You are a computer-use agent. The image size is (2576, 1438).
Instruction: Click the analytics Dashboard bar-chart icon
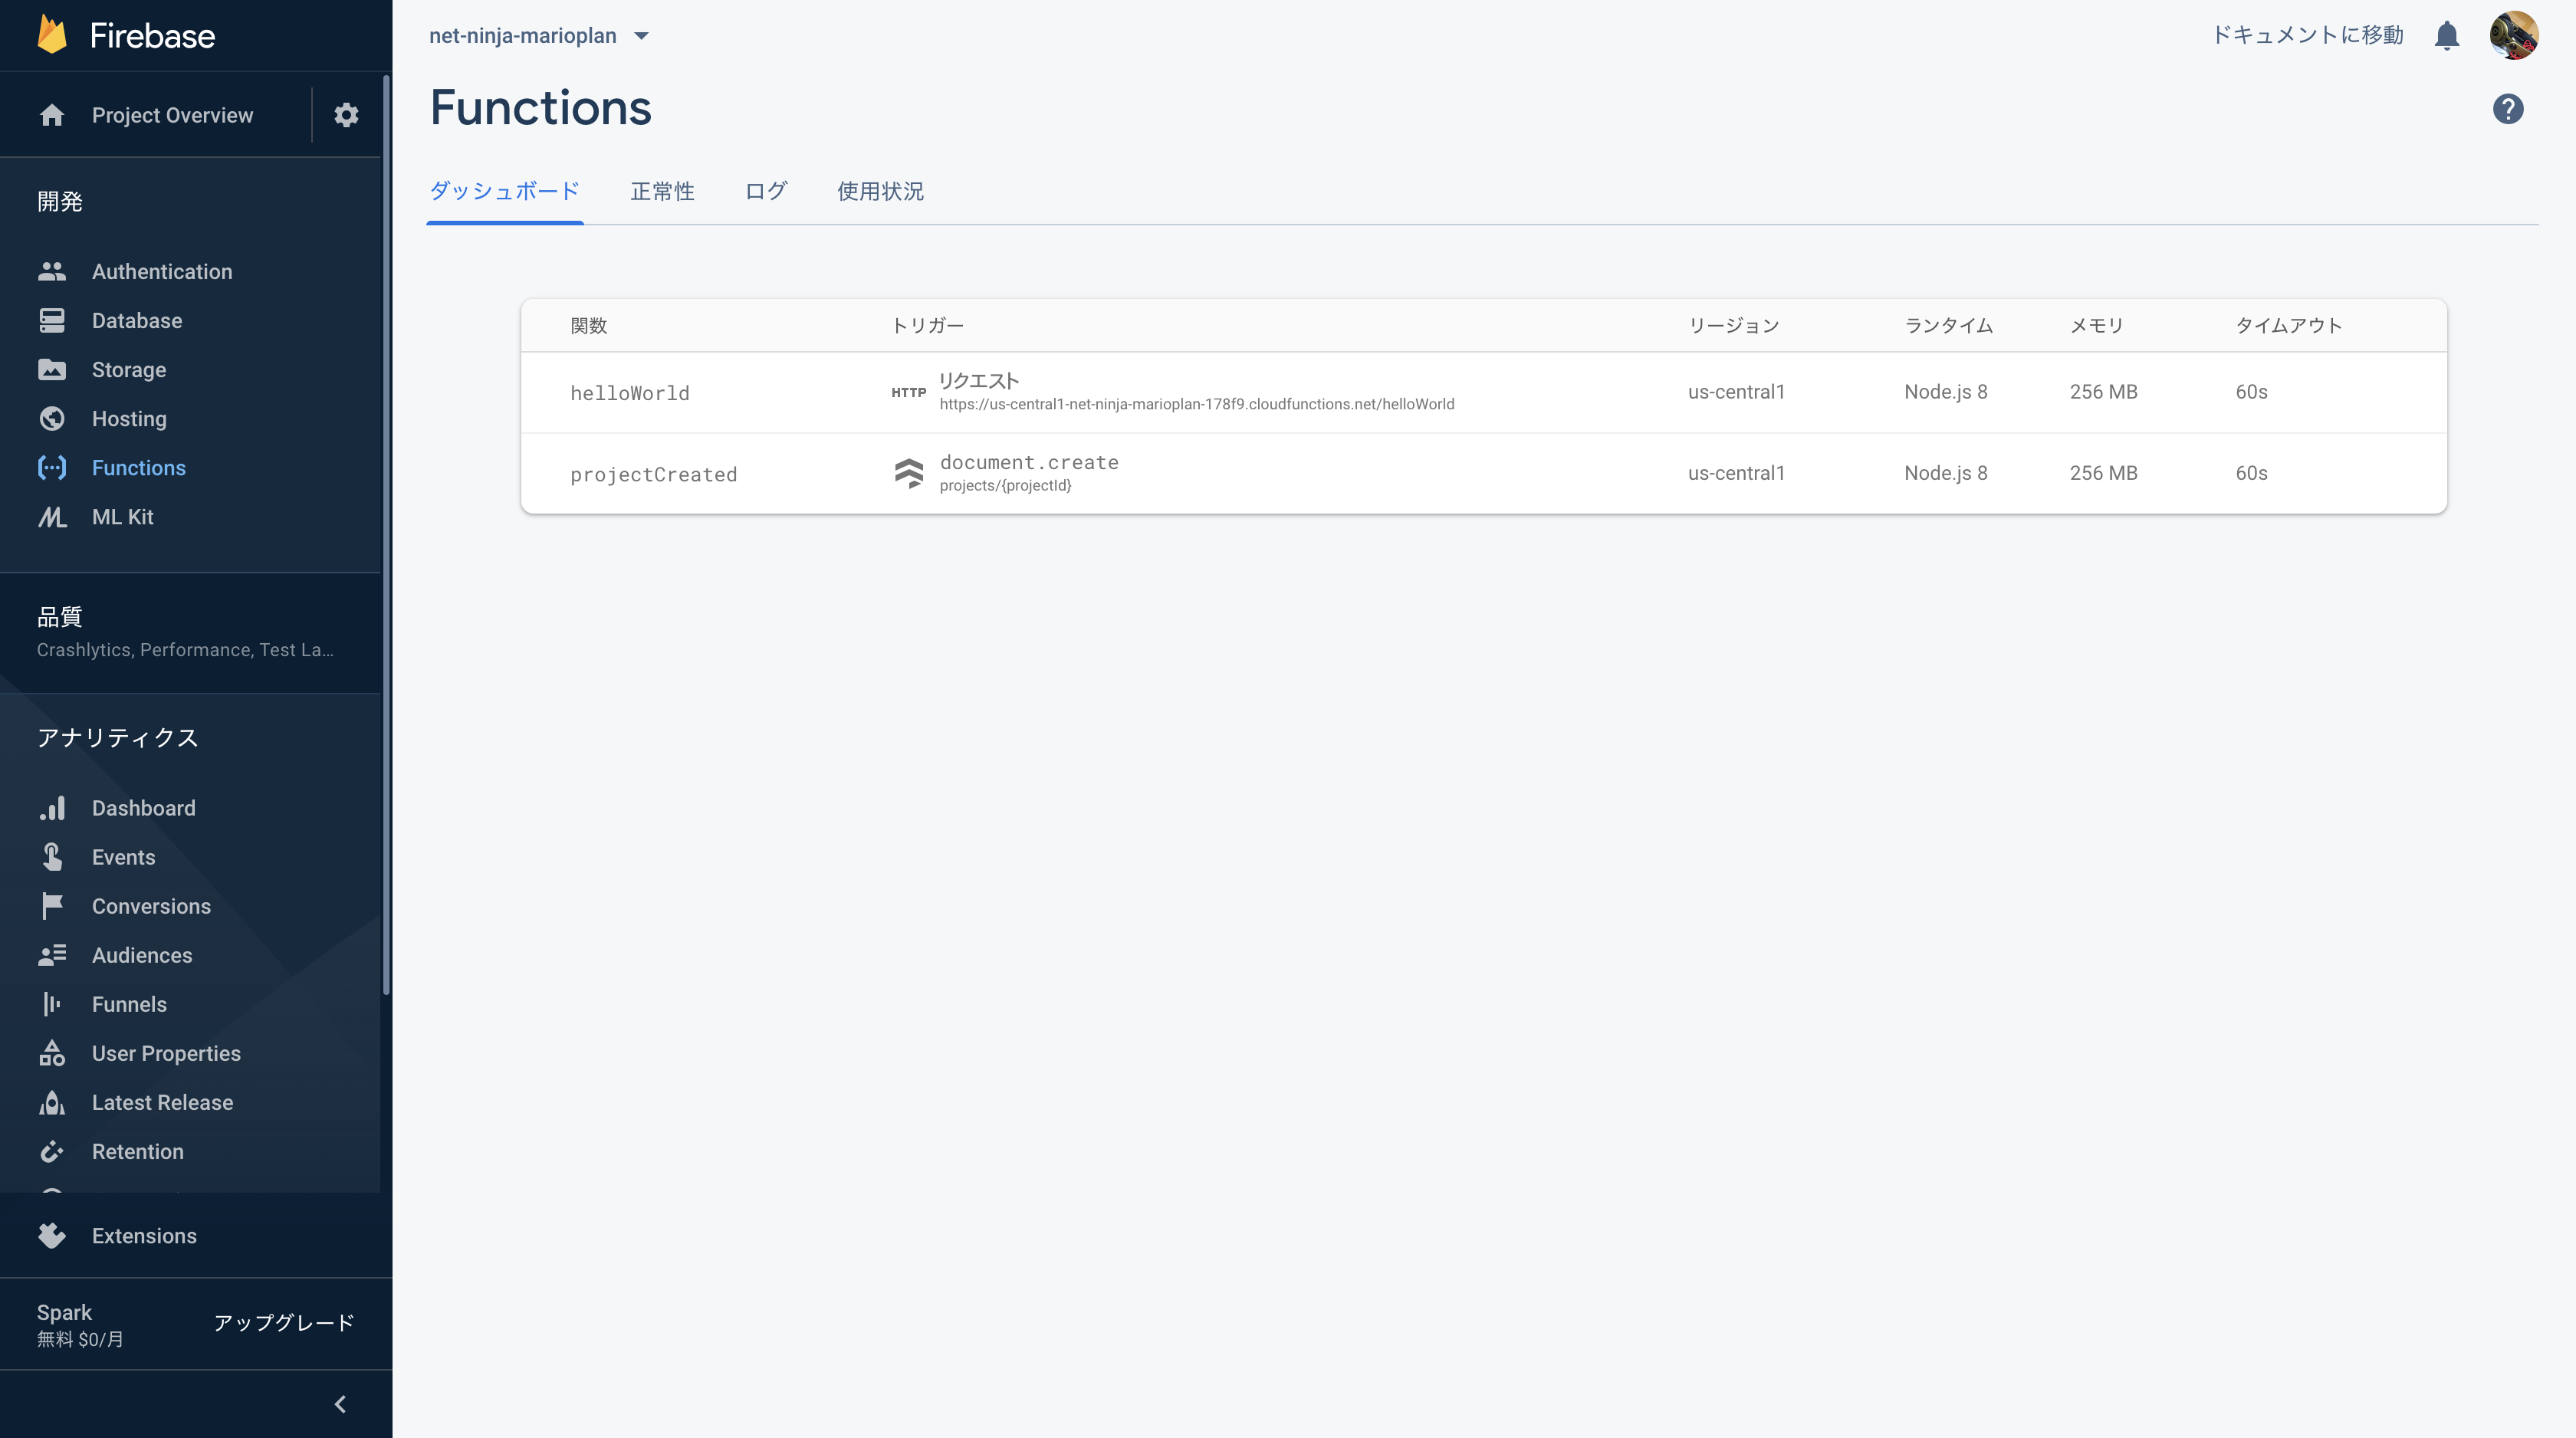point(52,807)
